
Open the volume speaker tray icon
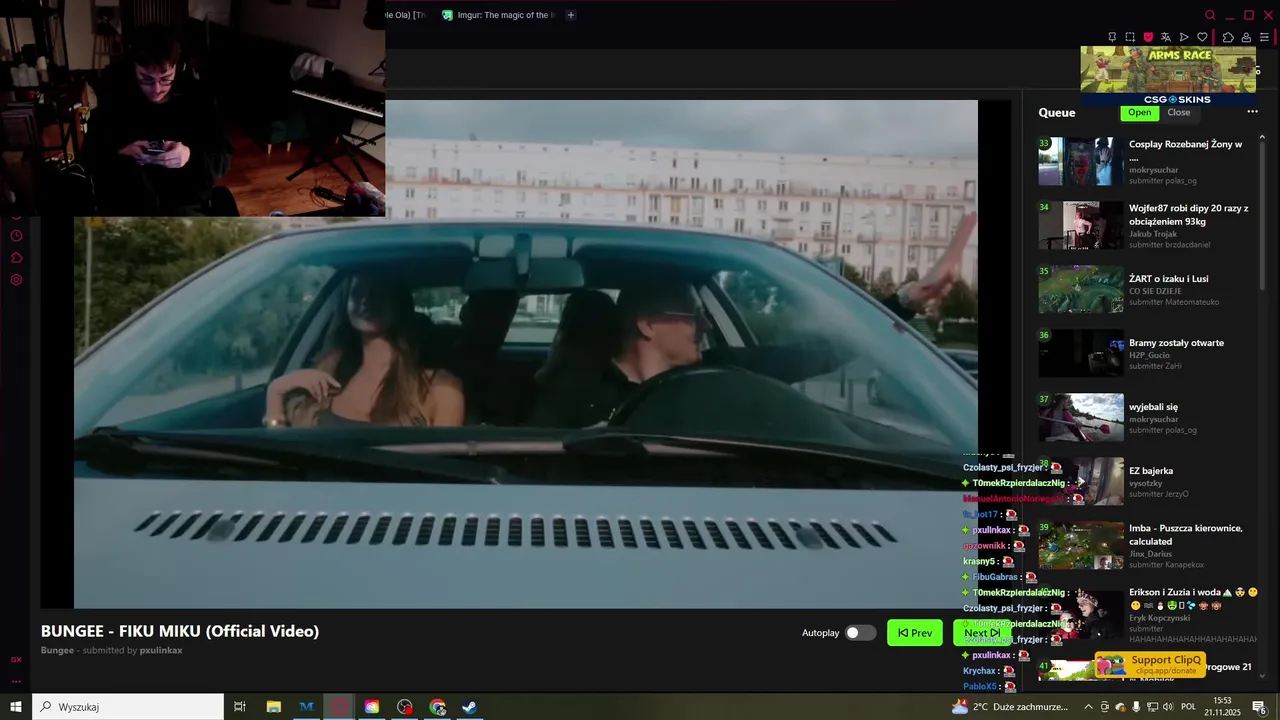1168,707
